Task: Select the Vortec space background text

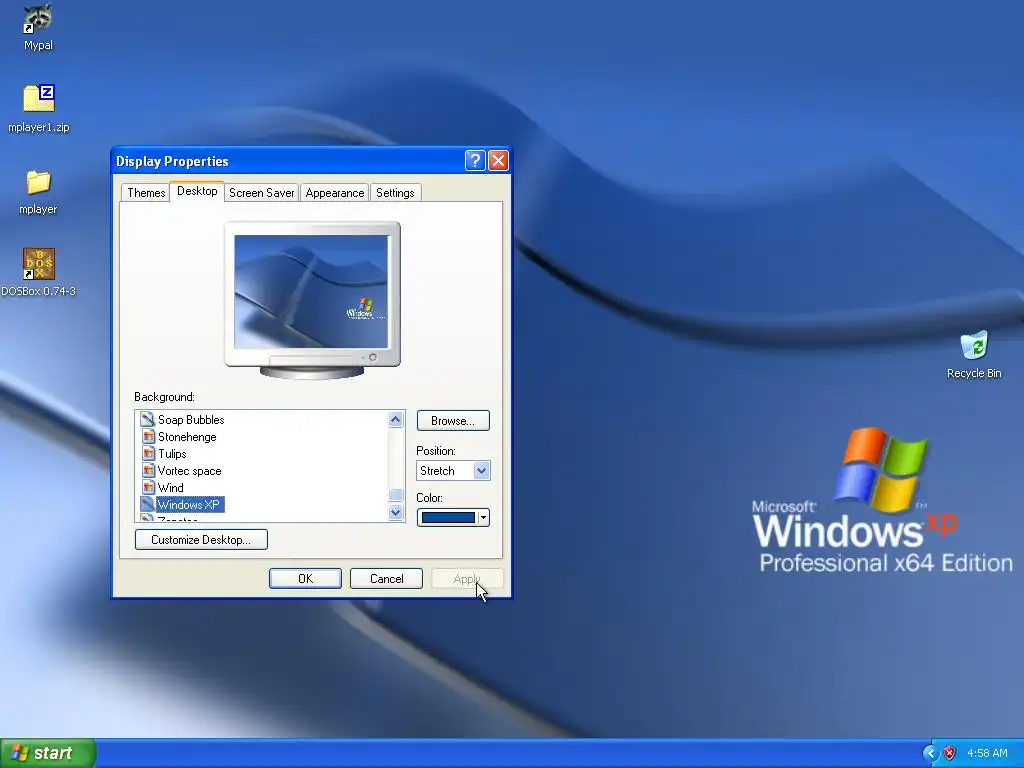Action: 189,470
